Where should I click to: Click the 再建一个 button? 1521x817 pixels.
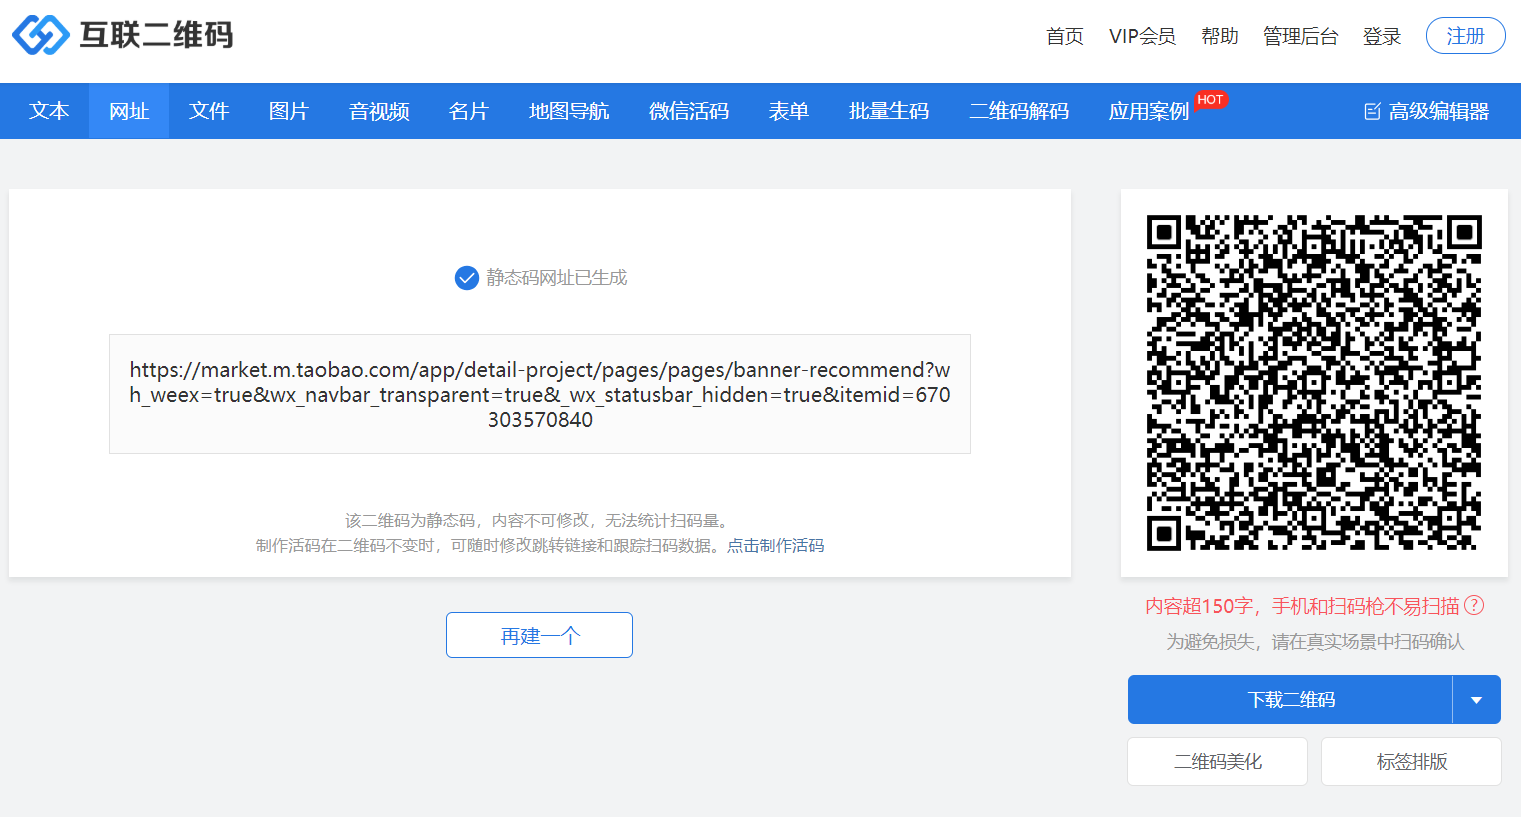click(x=539, y=635)
